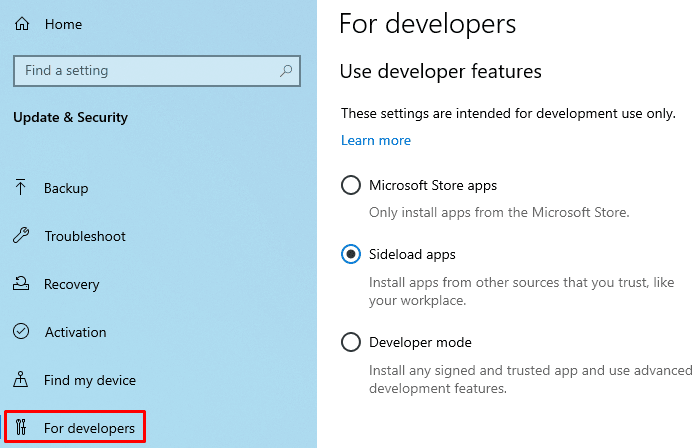The width and height of the screenshot is (700, 448).
Task: Open the Recovery section
Action: (71, 284)
